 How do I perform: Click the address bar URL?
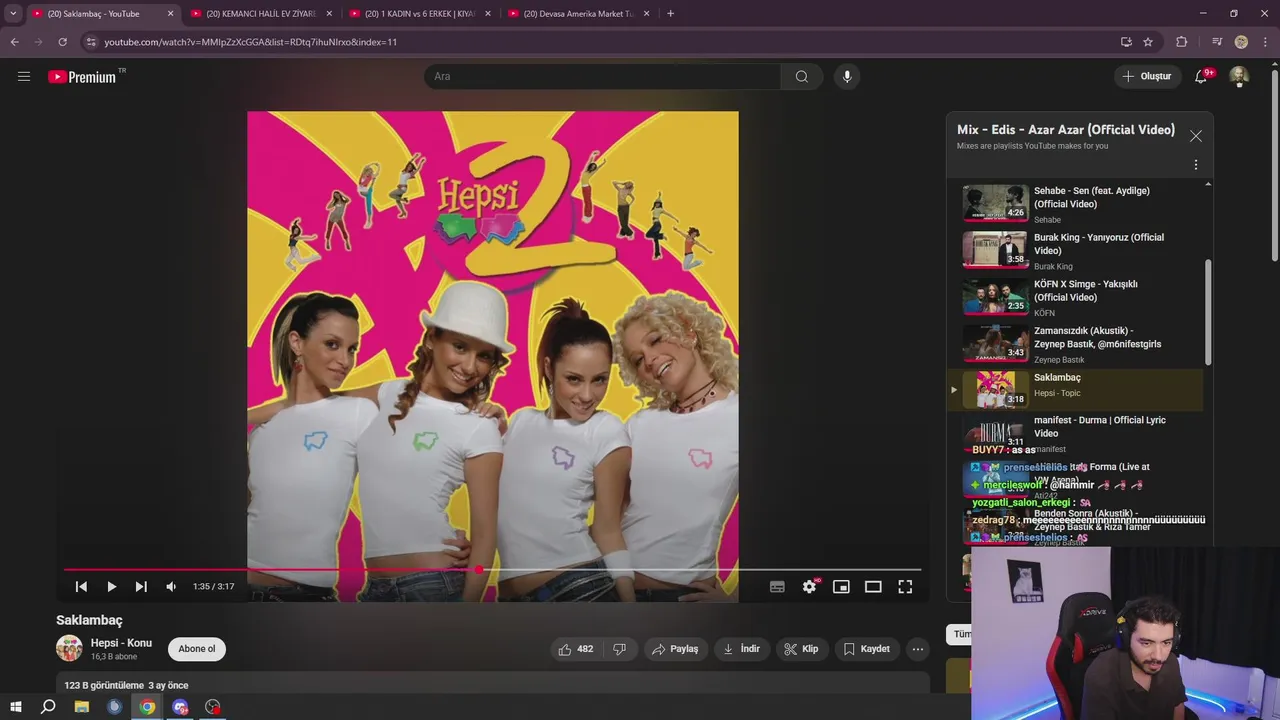pos(251,42)
